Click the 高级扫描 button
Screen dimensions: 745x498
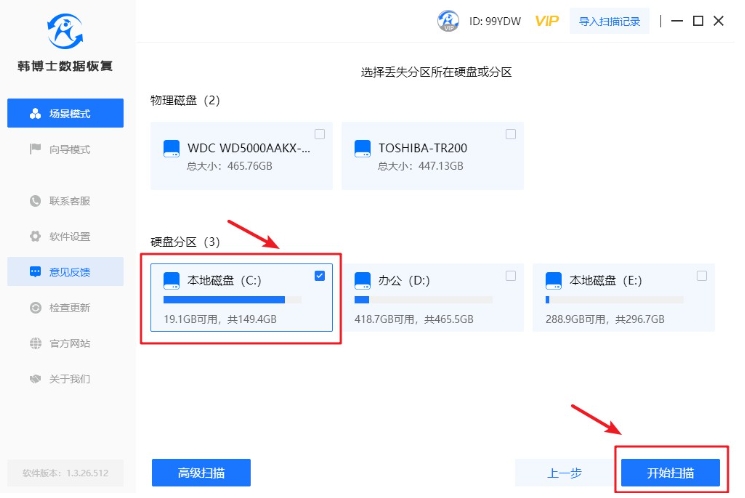point(201,473)
